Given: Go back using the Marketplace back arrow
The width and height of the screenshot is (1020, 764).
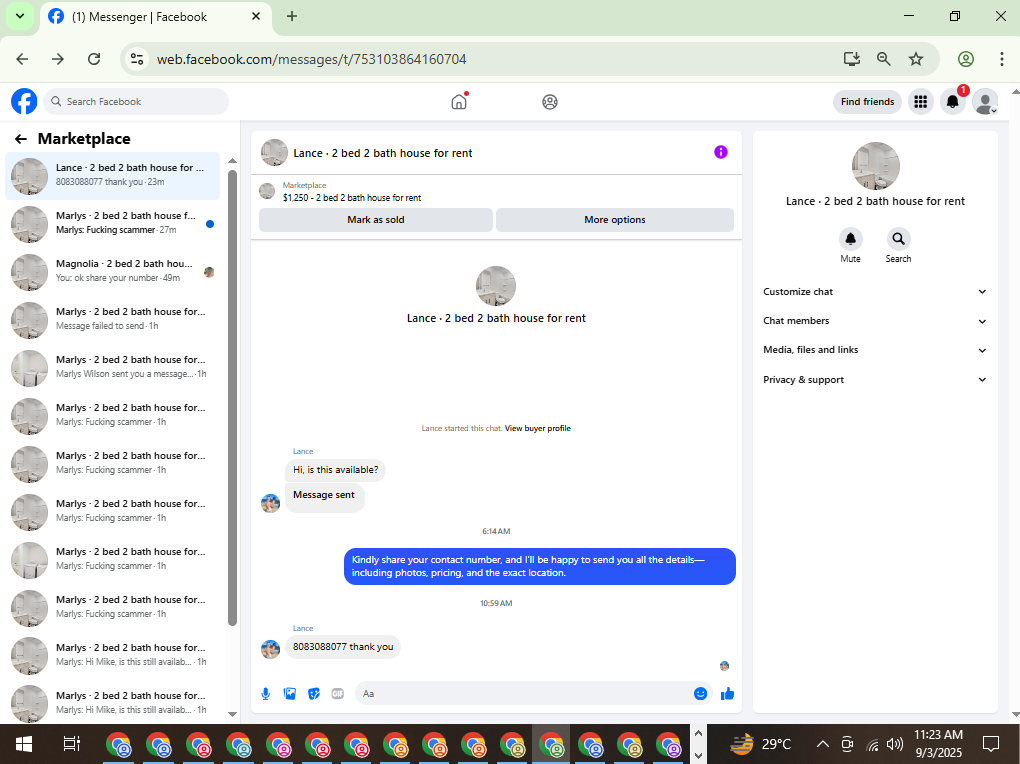Looking at the screenshot, I should pyautogui.click(x=21, y=139).
